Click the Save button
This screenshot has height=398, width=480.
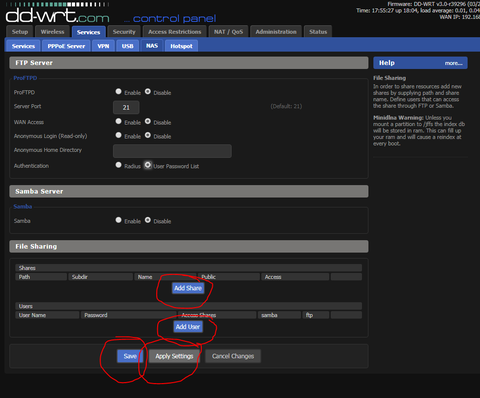(x=130, y=356)
